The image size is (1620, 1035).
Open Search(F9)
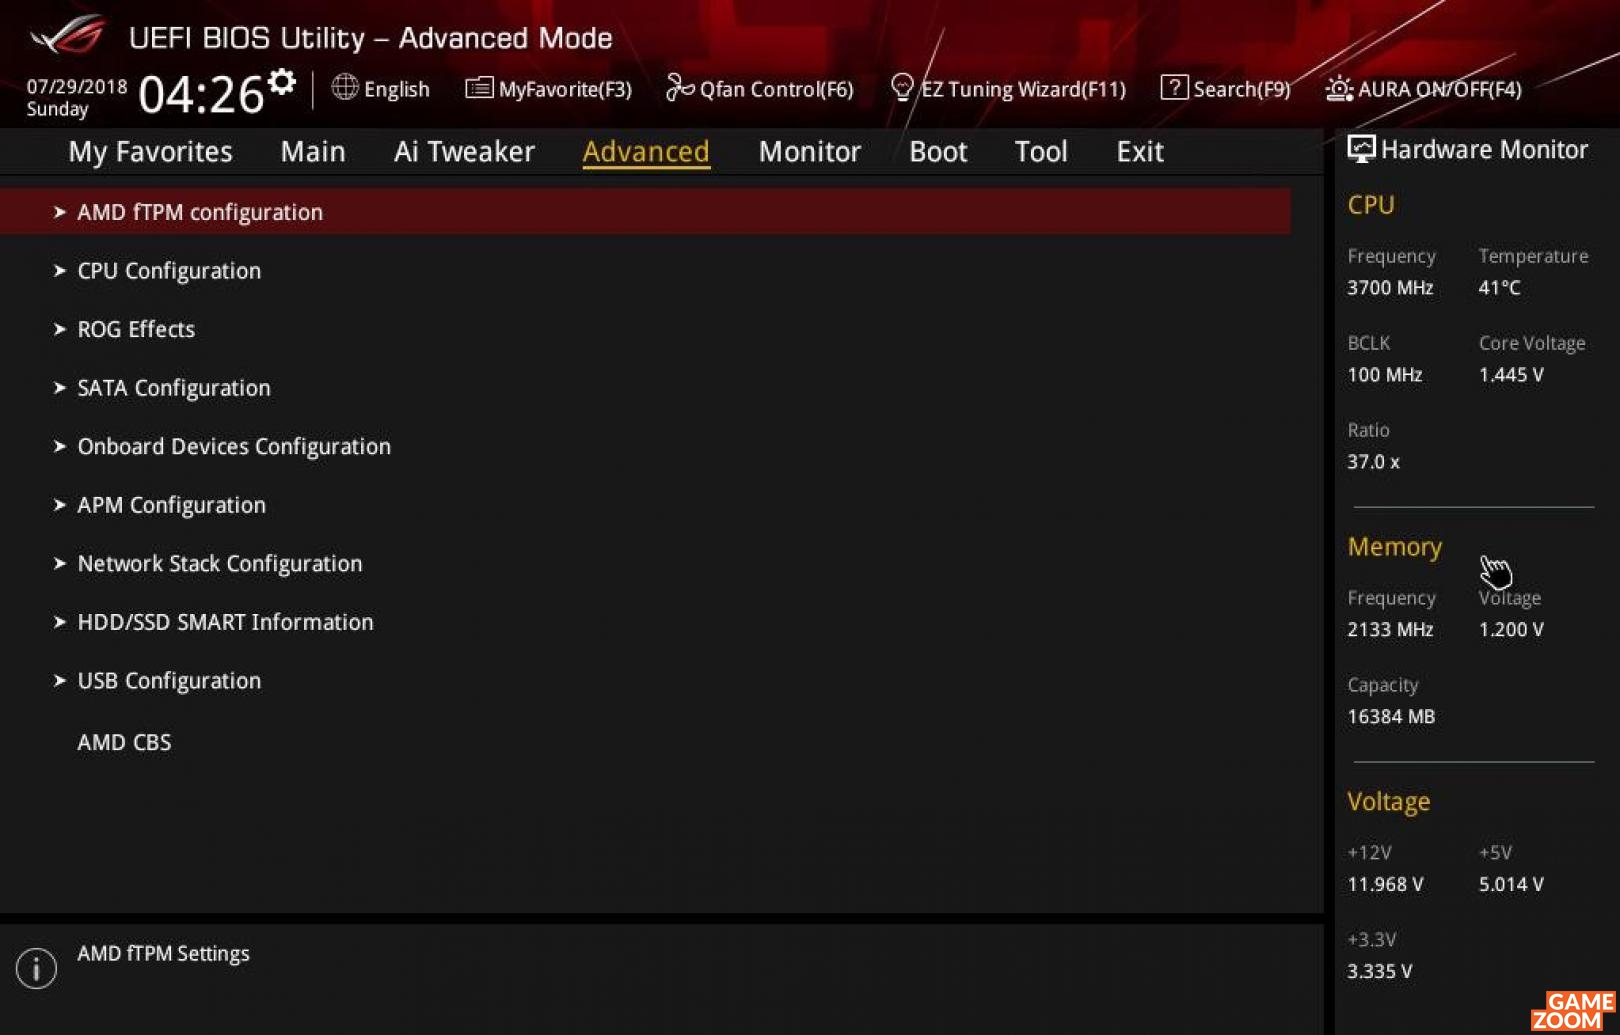(x=1225, y=89)
